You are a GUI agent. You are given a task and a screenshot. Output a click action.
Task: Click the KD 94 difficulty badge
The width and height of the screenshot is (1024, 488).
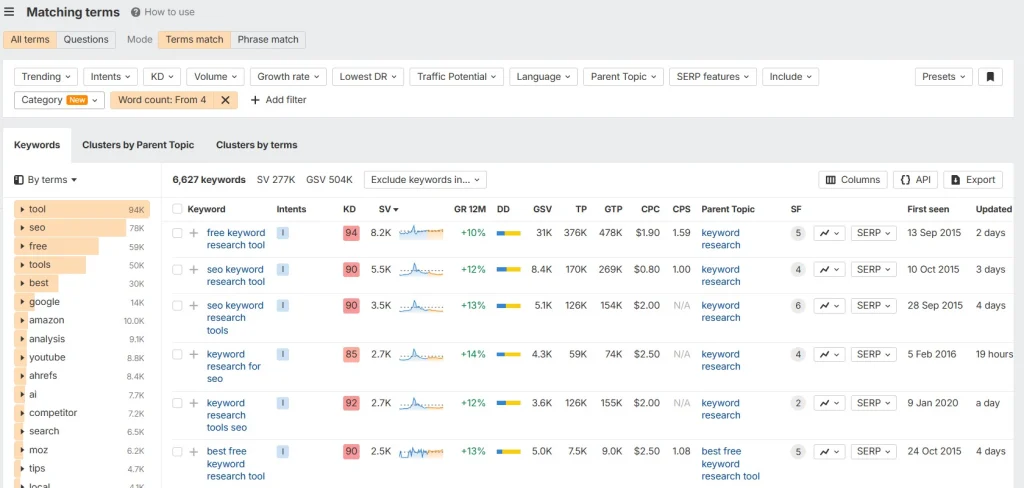point(351,233)
